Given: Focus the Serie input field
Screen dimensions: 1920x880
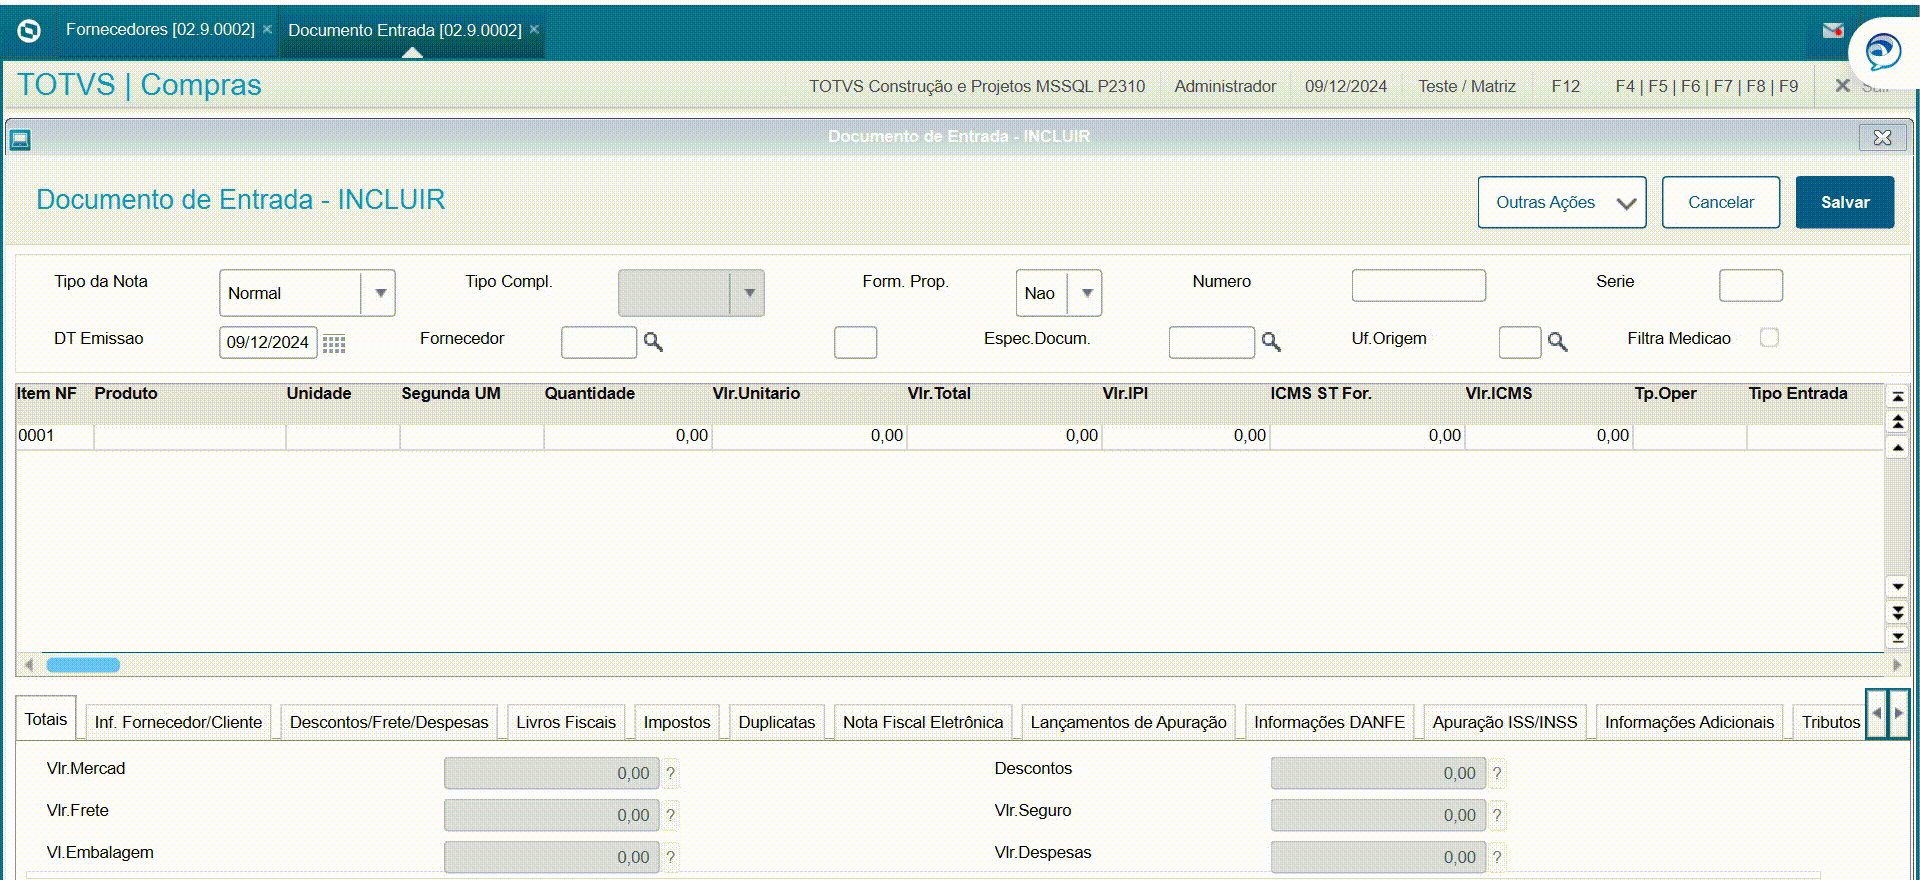Looking at the screenshot, I should pyautogui.click(x=1750, y=285).
